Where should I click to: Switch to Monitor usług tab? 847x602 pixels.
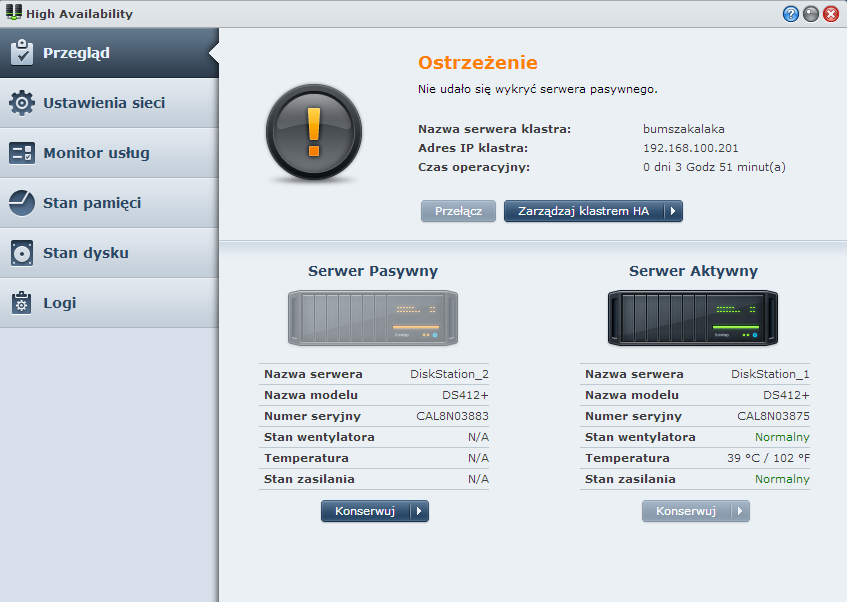(109, 153)
